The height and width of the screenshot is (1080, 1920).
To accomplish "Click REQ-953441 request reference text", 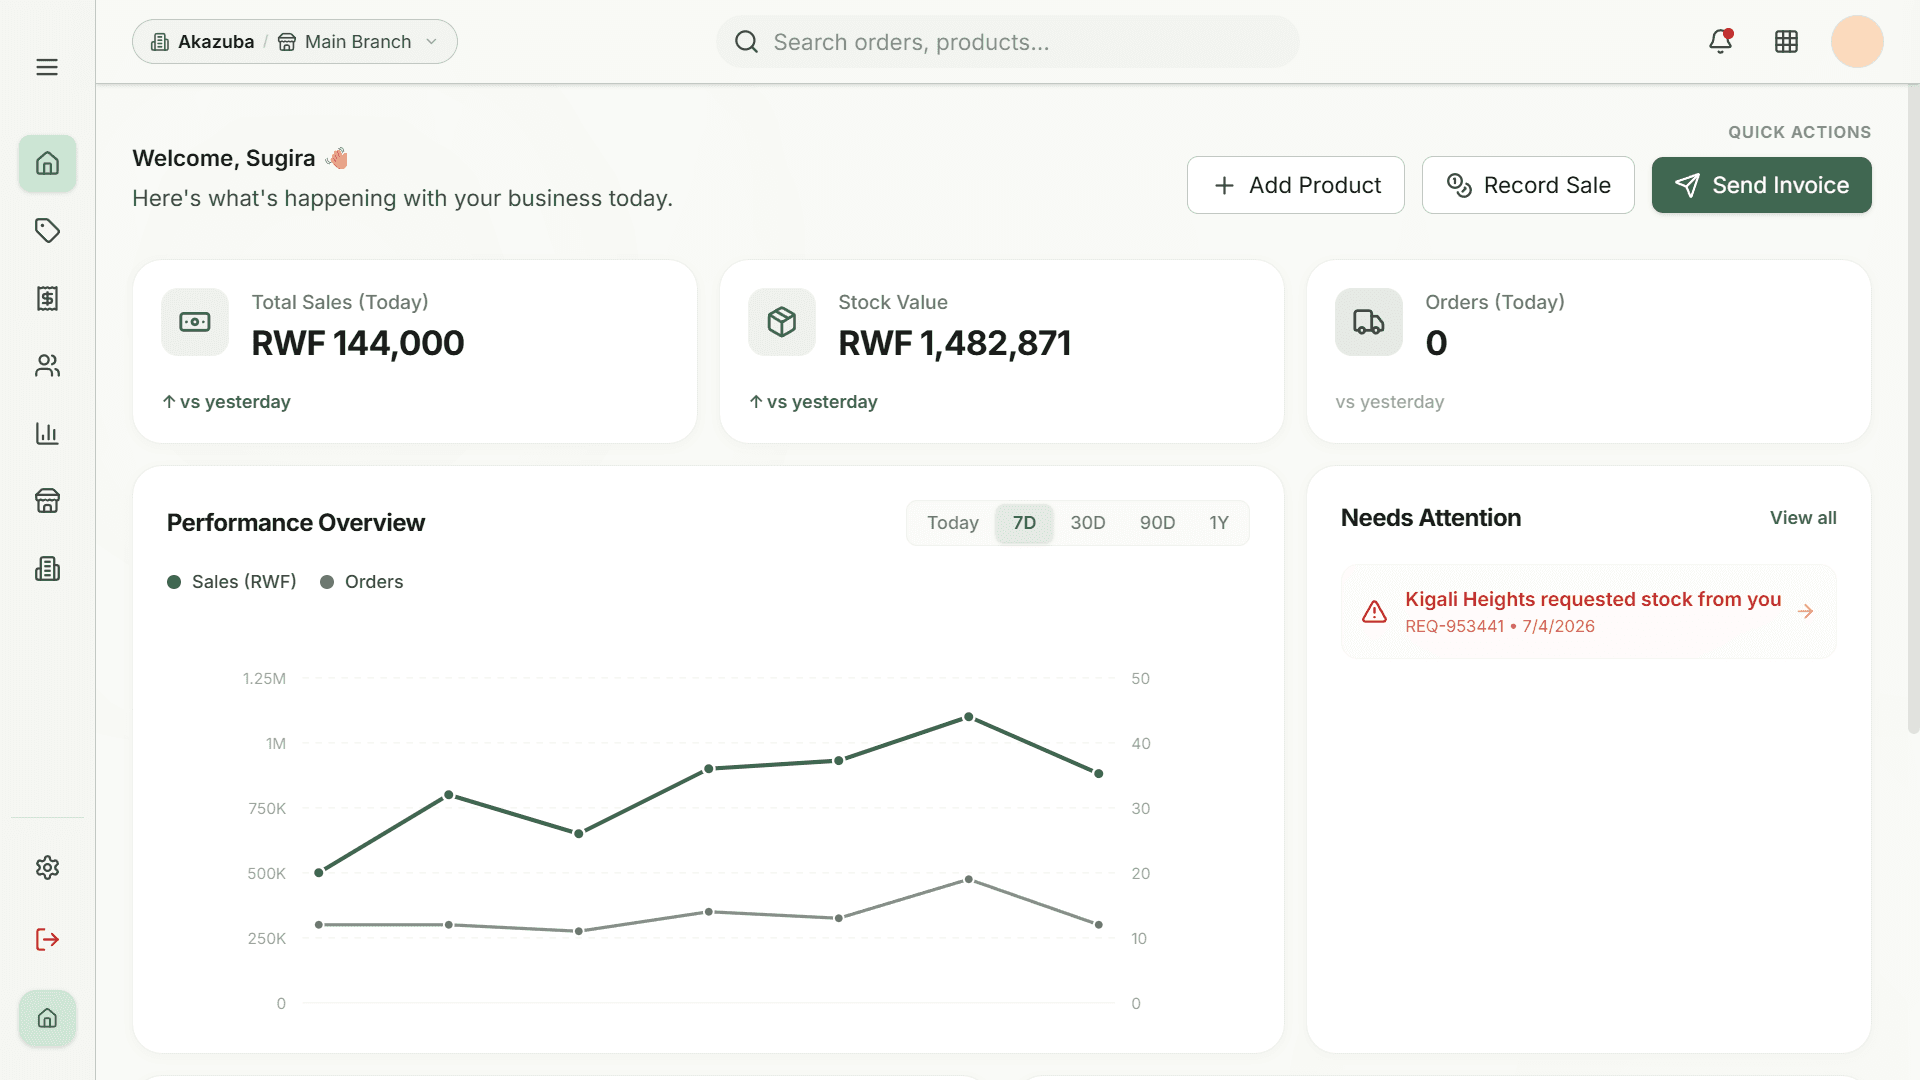I will pos(1454,626).
